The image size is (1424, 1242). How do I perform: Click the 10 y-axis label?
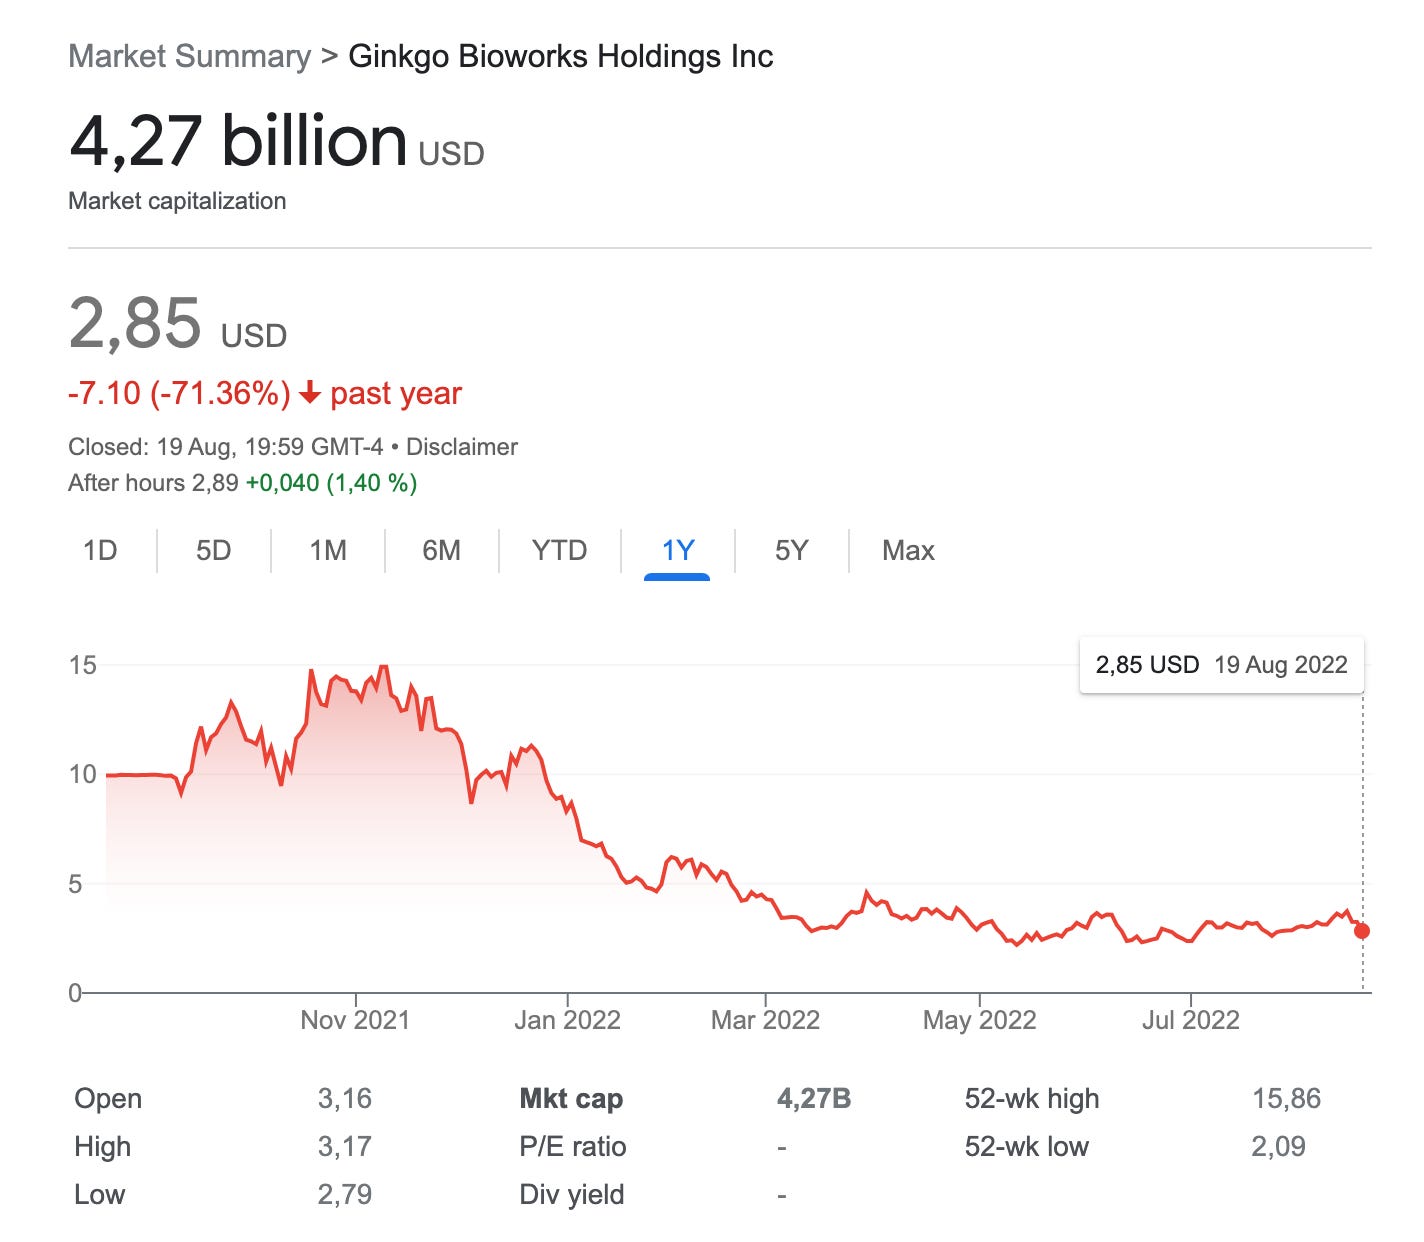[82, 774]
